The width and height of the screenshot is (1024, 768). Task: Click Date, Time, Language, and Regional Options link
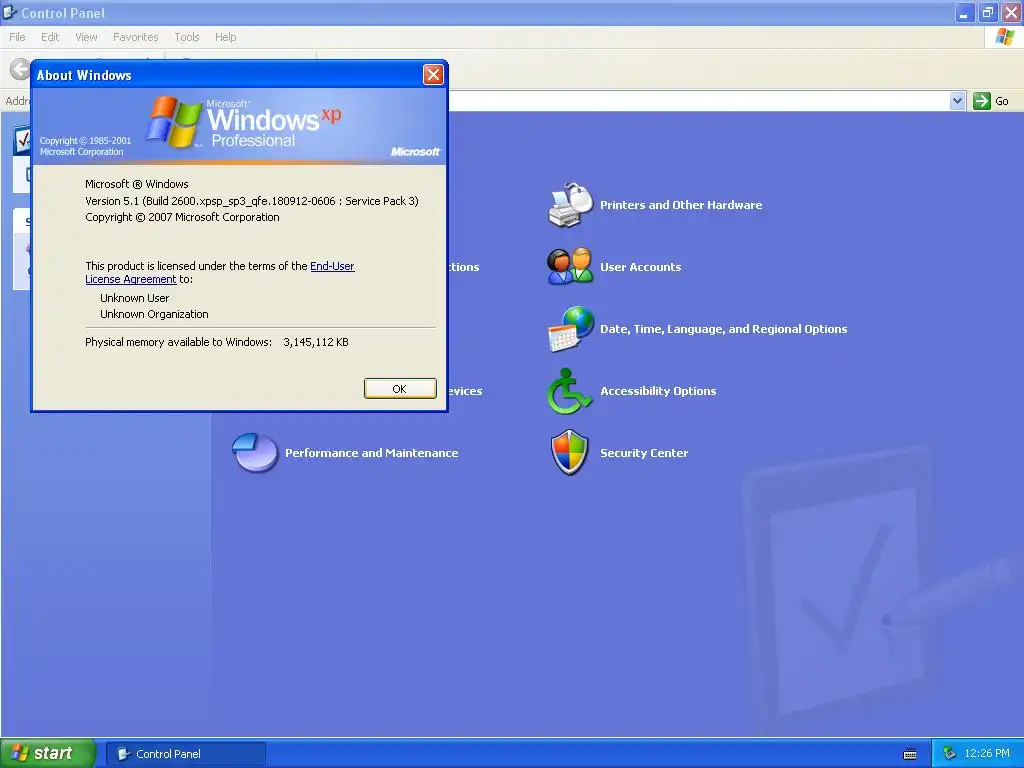click(724, 329)
